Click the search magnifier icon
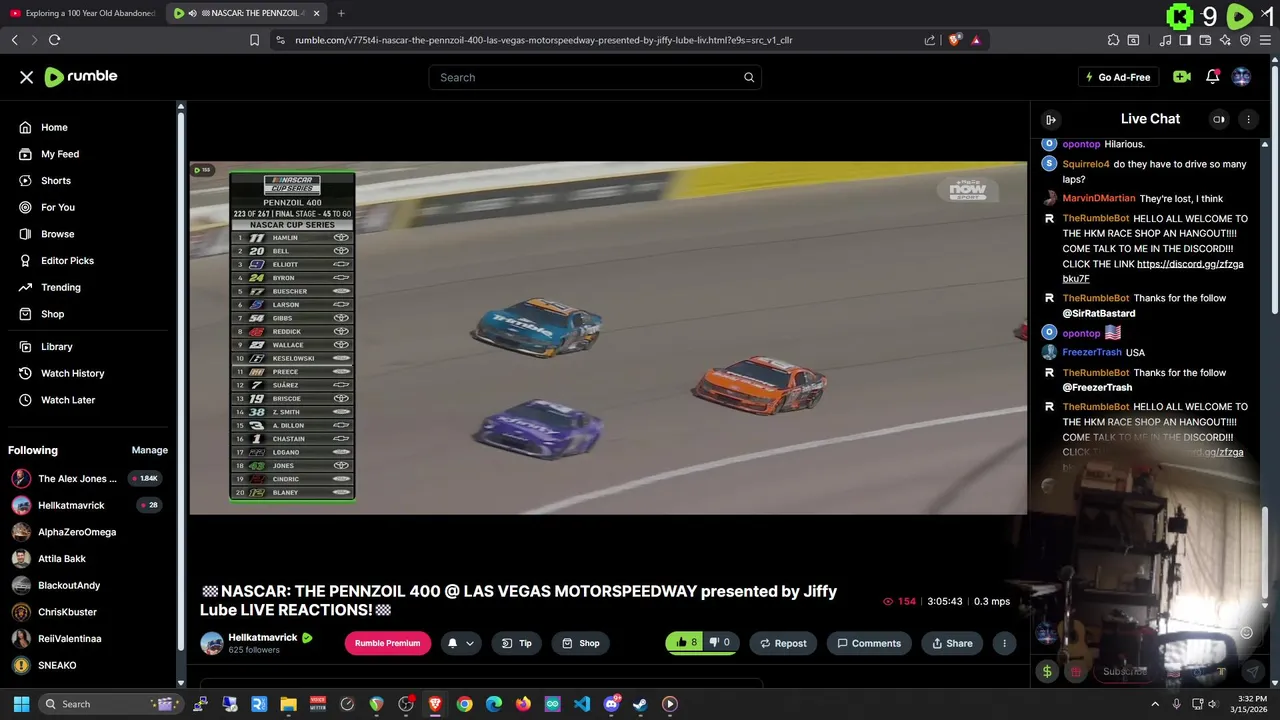Image resolution: width=1280 pixels, height=720 pixels. [x=749, y=77]
